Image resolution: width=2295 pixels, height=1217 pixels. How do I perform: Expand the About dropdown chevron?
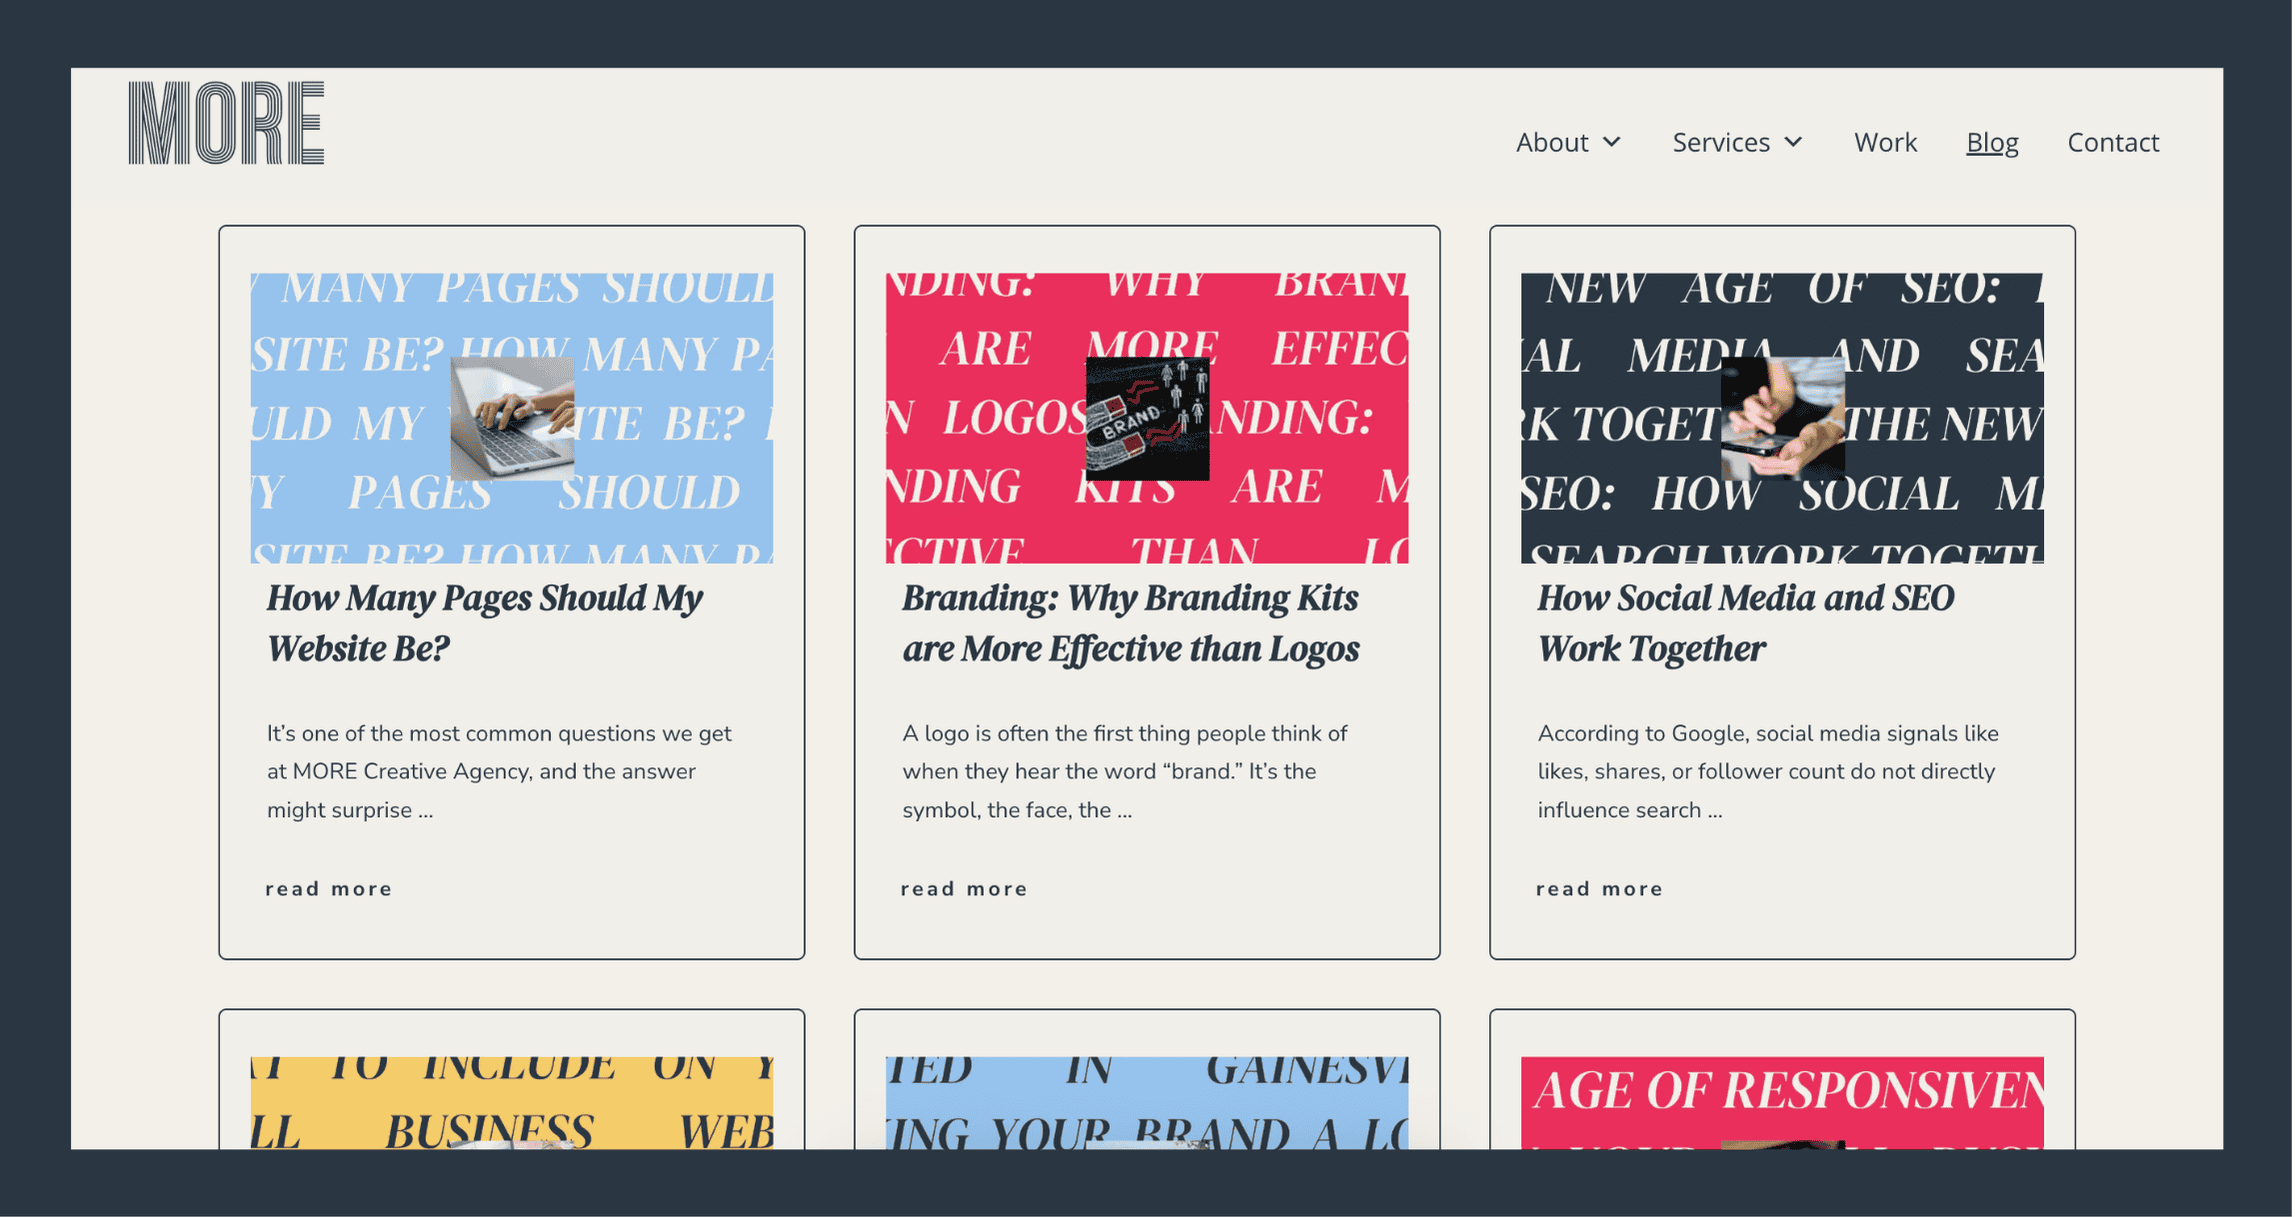[1612, 142]
